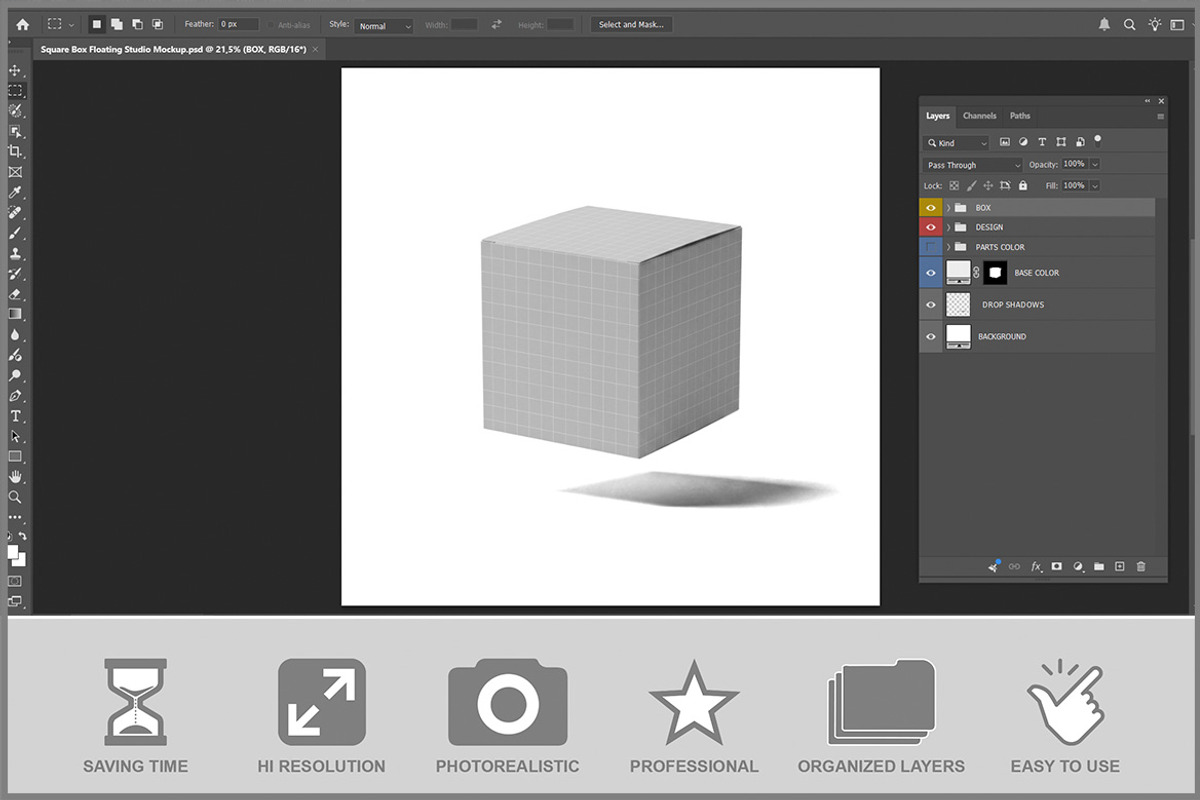1200x800 pixels.
Task: Open layer effects fx menu
Action: pyautogui.click(x=1036, y=566)
